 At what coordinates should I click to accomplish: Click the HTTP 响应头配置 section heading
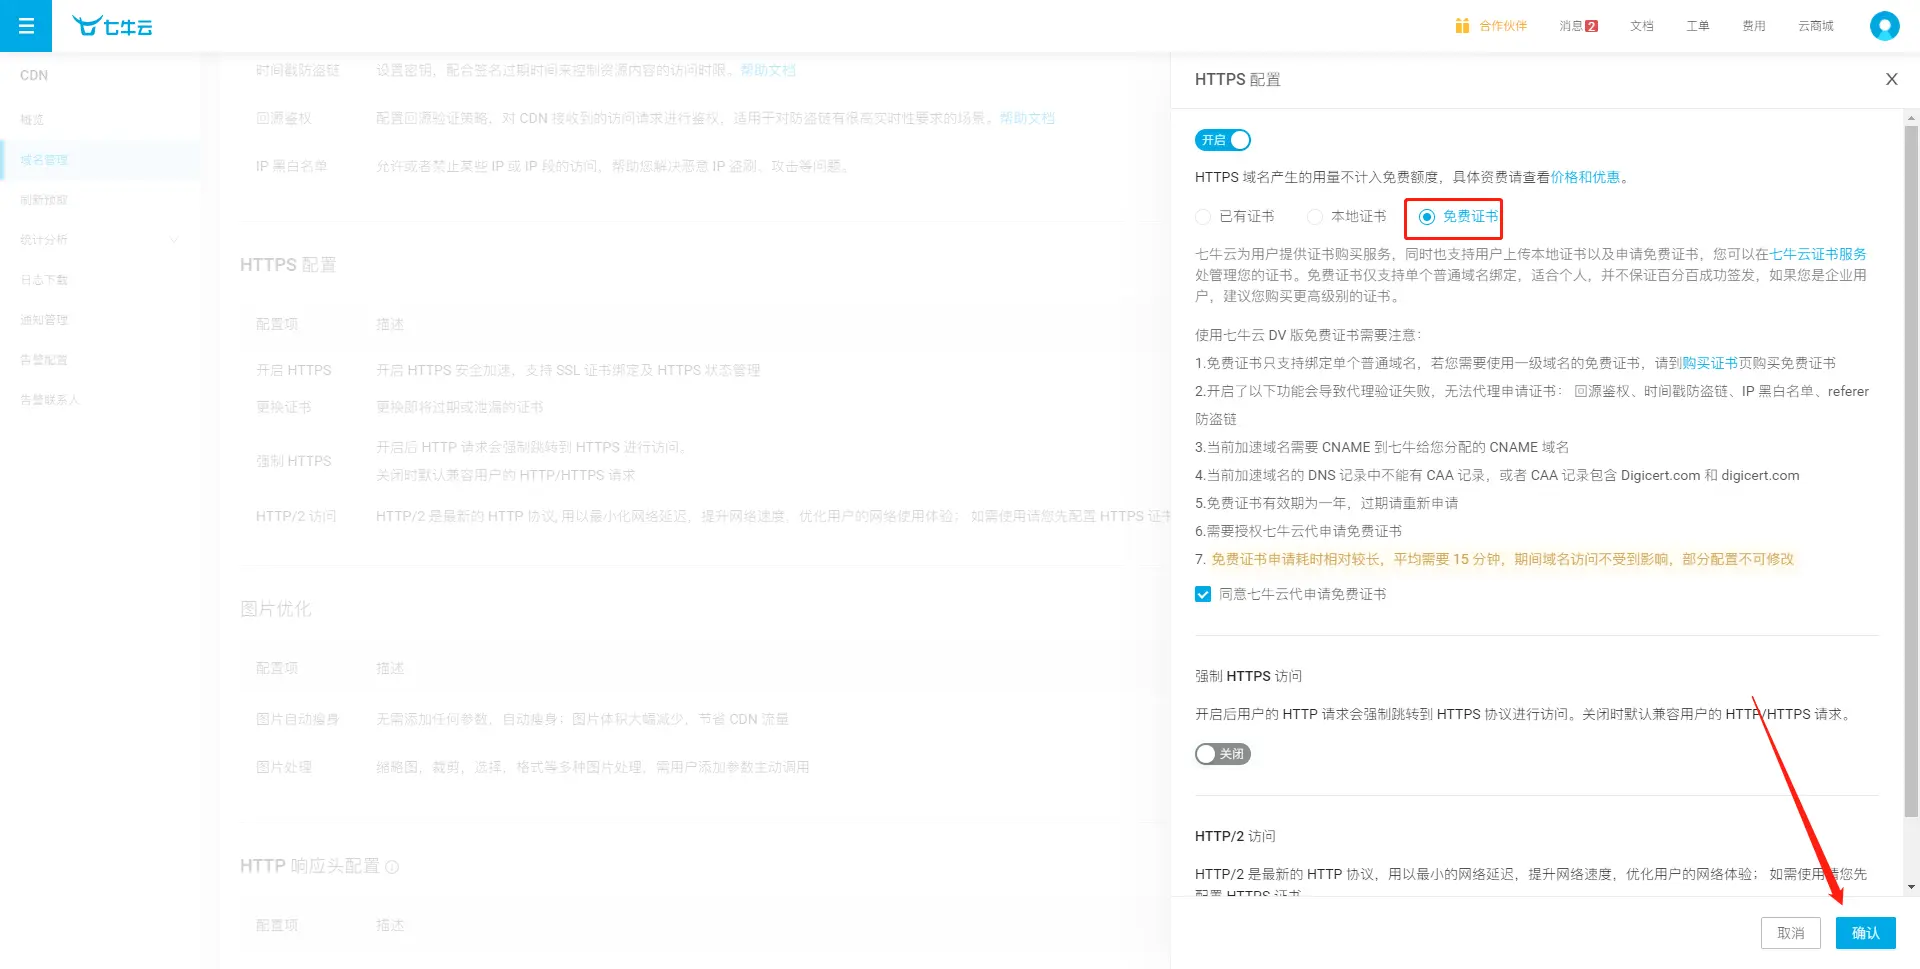pyautogui.click(x=310, y=866)
